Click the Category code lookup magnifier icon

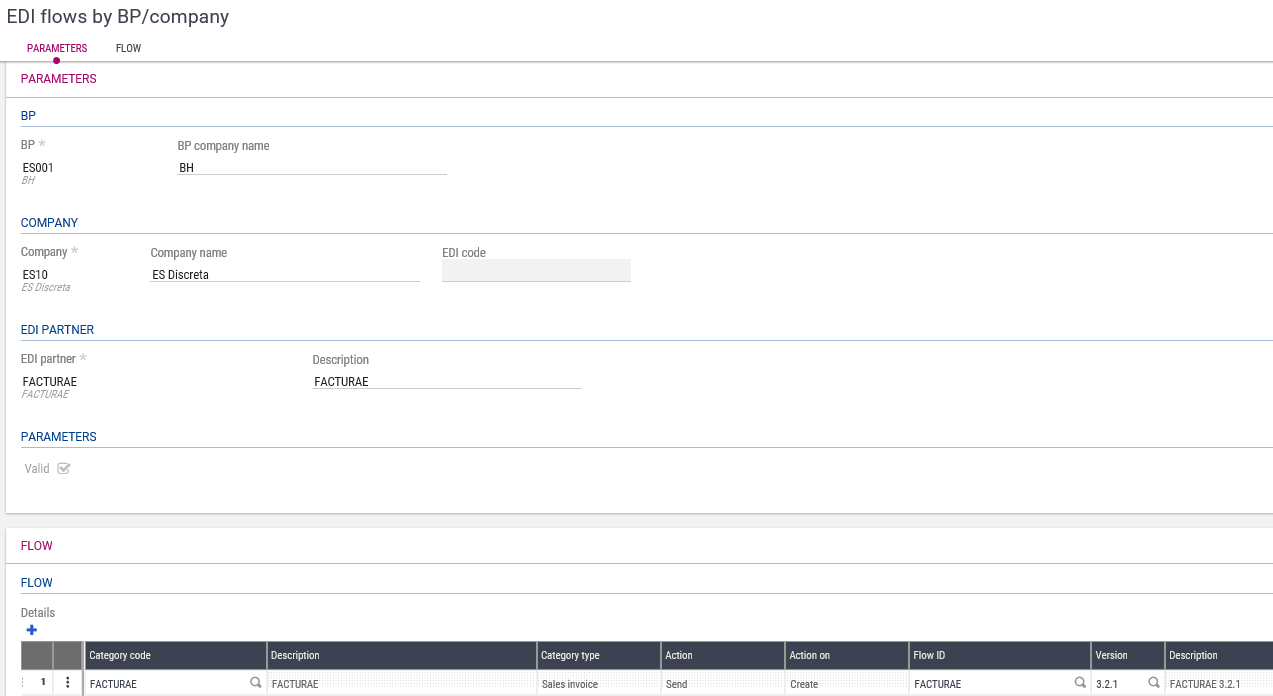coord(255,683)
